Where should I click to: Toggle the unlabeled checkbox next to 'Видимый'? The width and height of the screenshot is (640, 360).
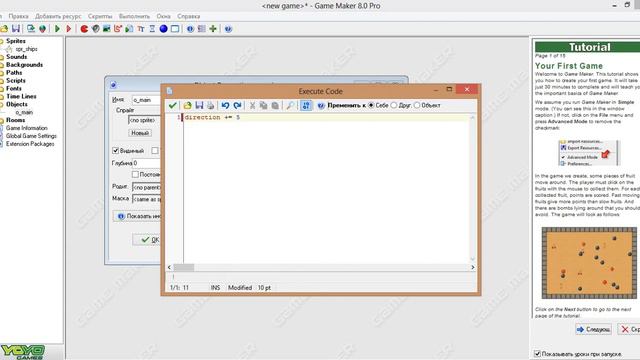click(155, 151)
